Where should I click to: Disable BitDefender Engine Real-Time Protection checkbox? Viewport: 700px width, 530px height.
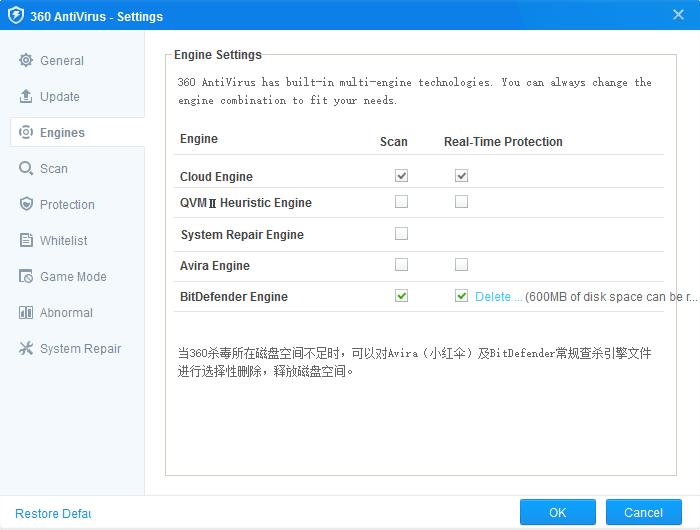tap(461, 296)
